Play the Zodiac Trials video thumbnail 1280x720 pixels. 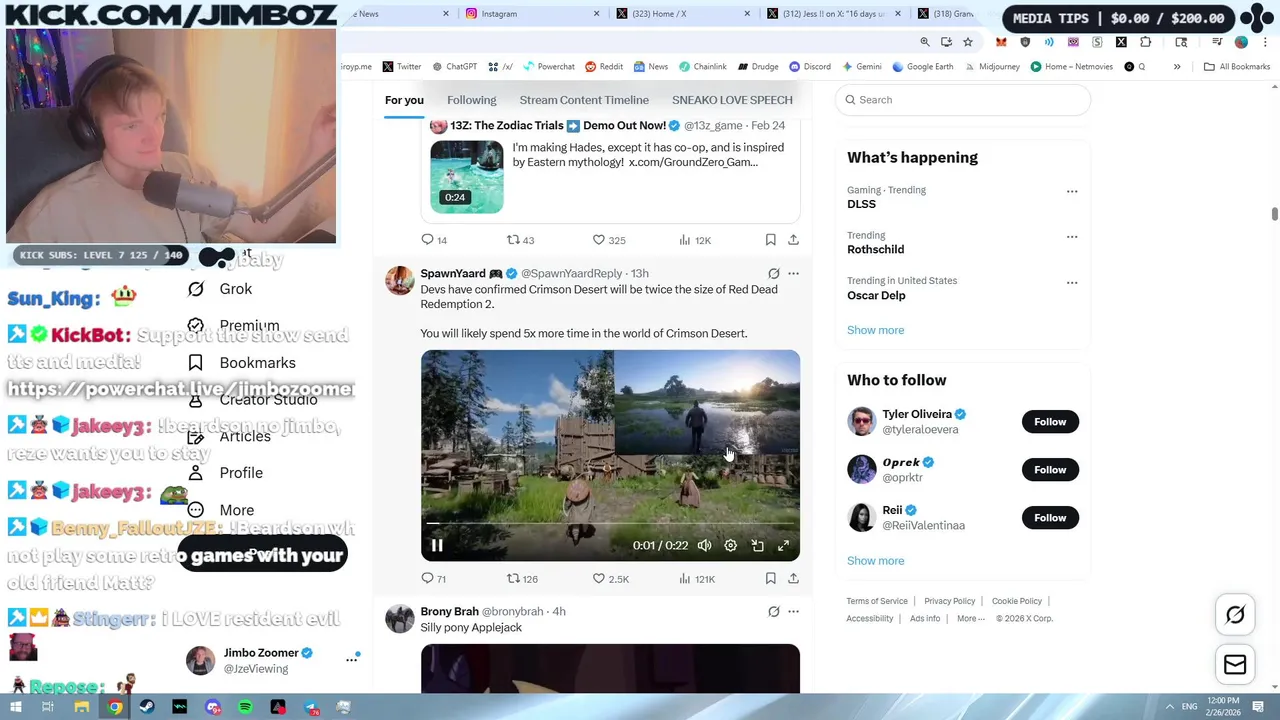[x=467, y=177]
